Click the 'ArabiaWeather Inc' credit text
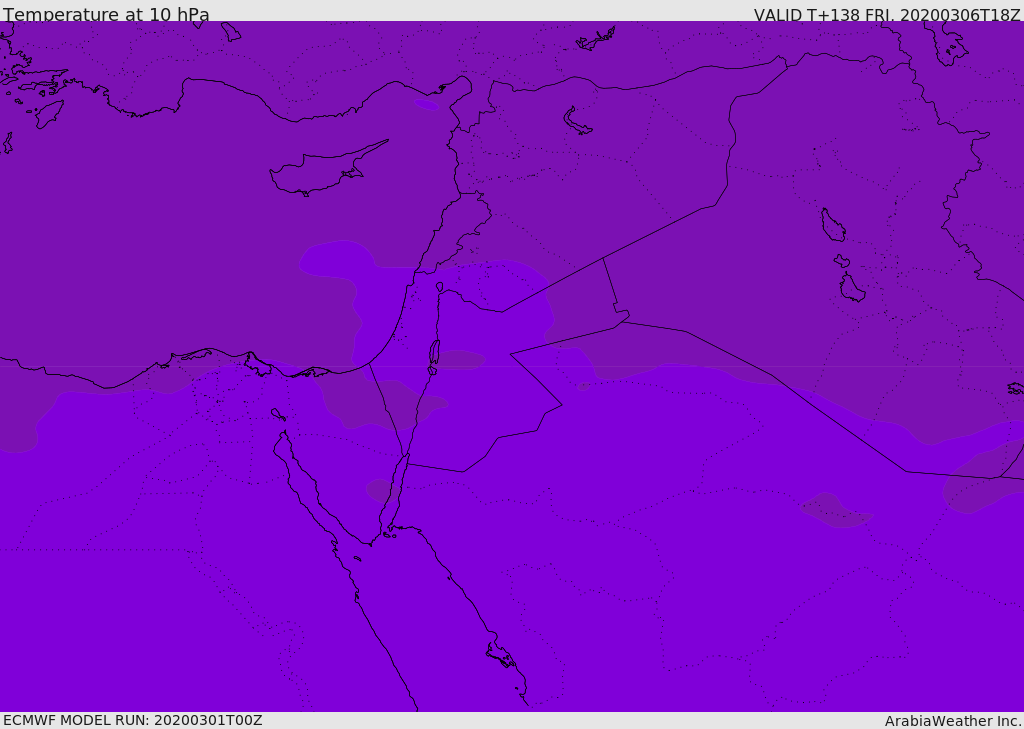The height and width of the screenshot is (729, 1024). tap(953, 721)
